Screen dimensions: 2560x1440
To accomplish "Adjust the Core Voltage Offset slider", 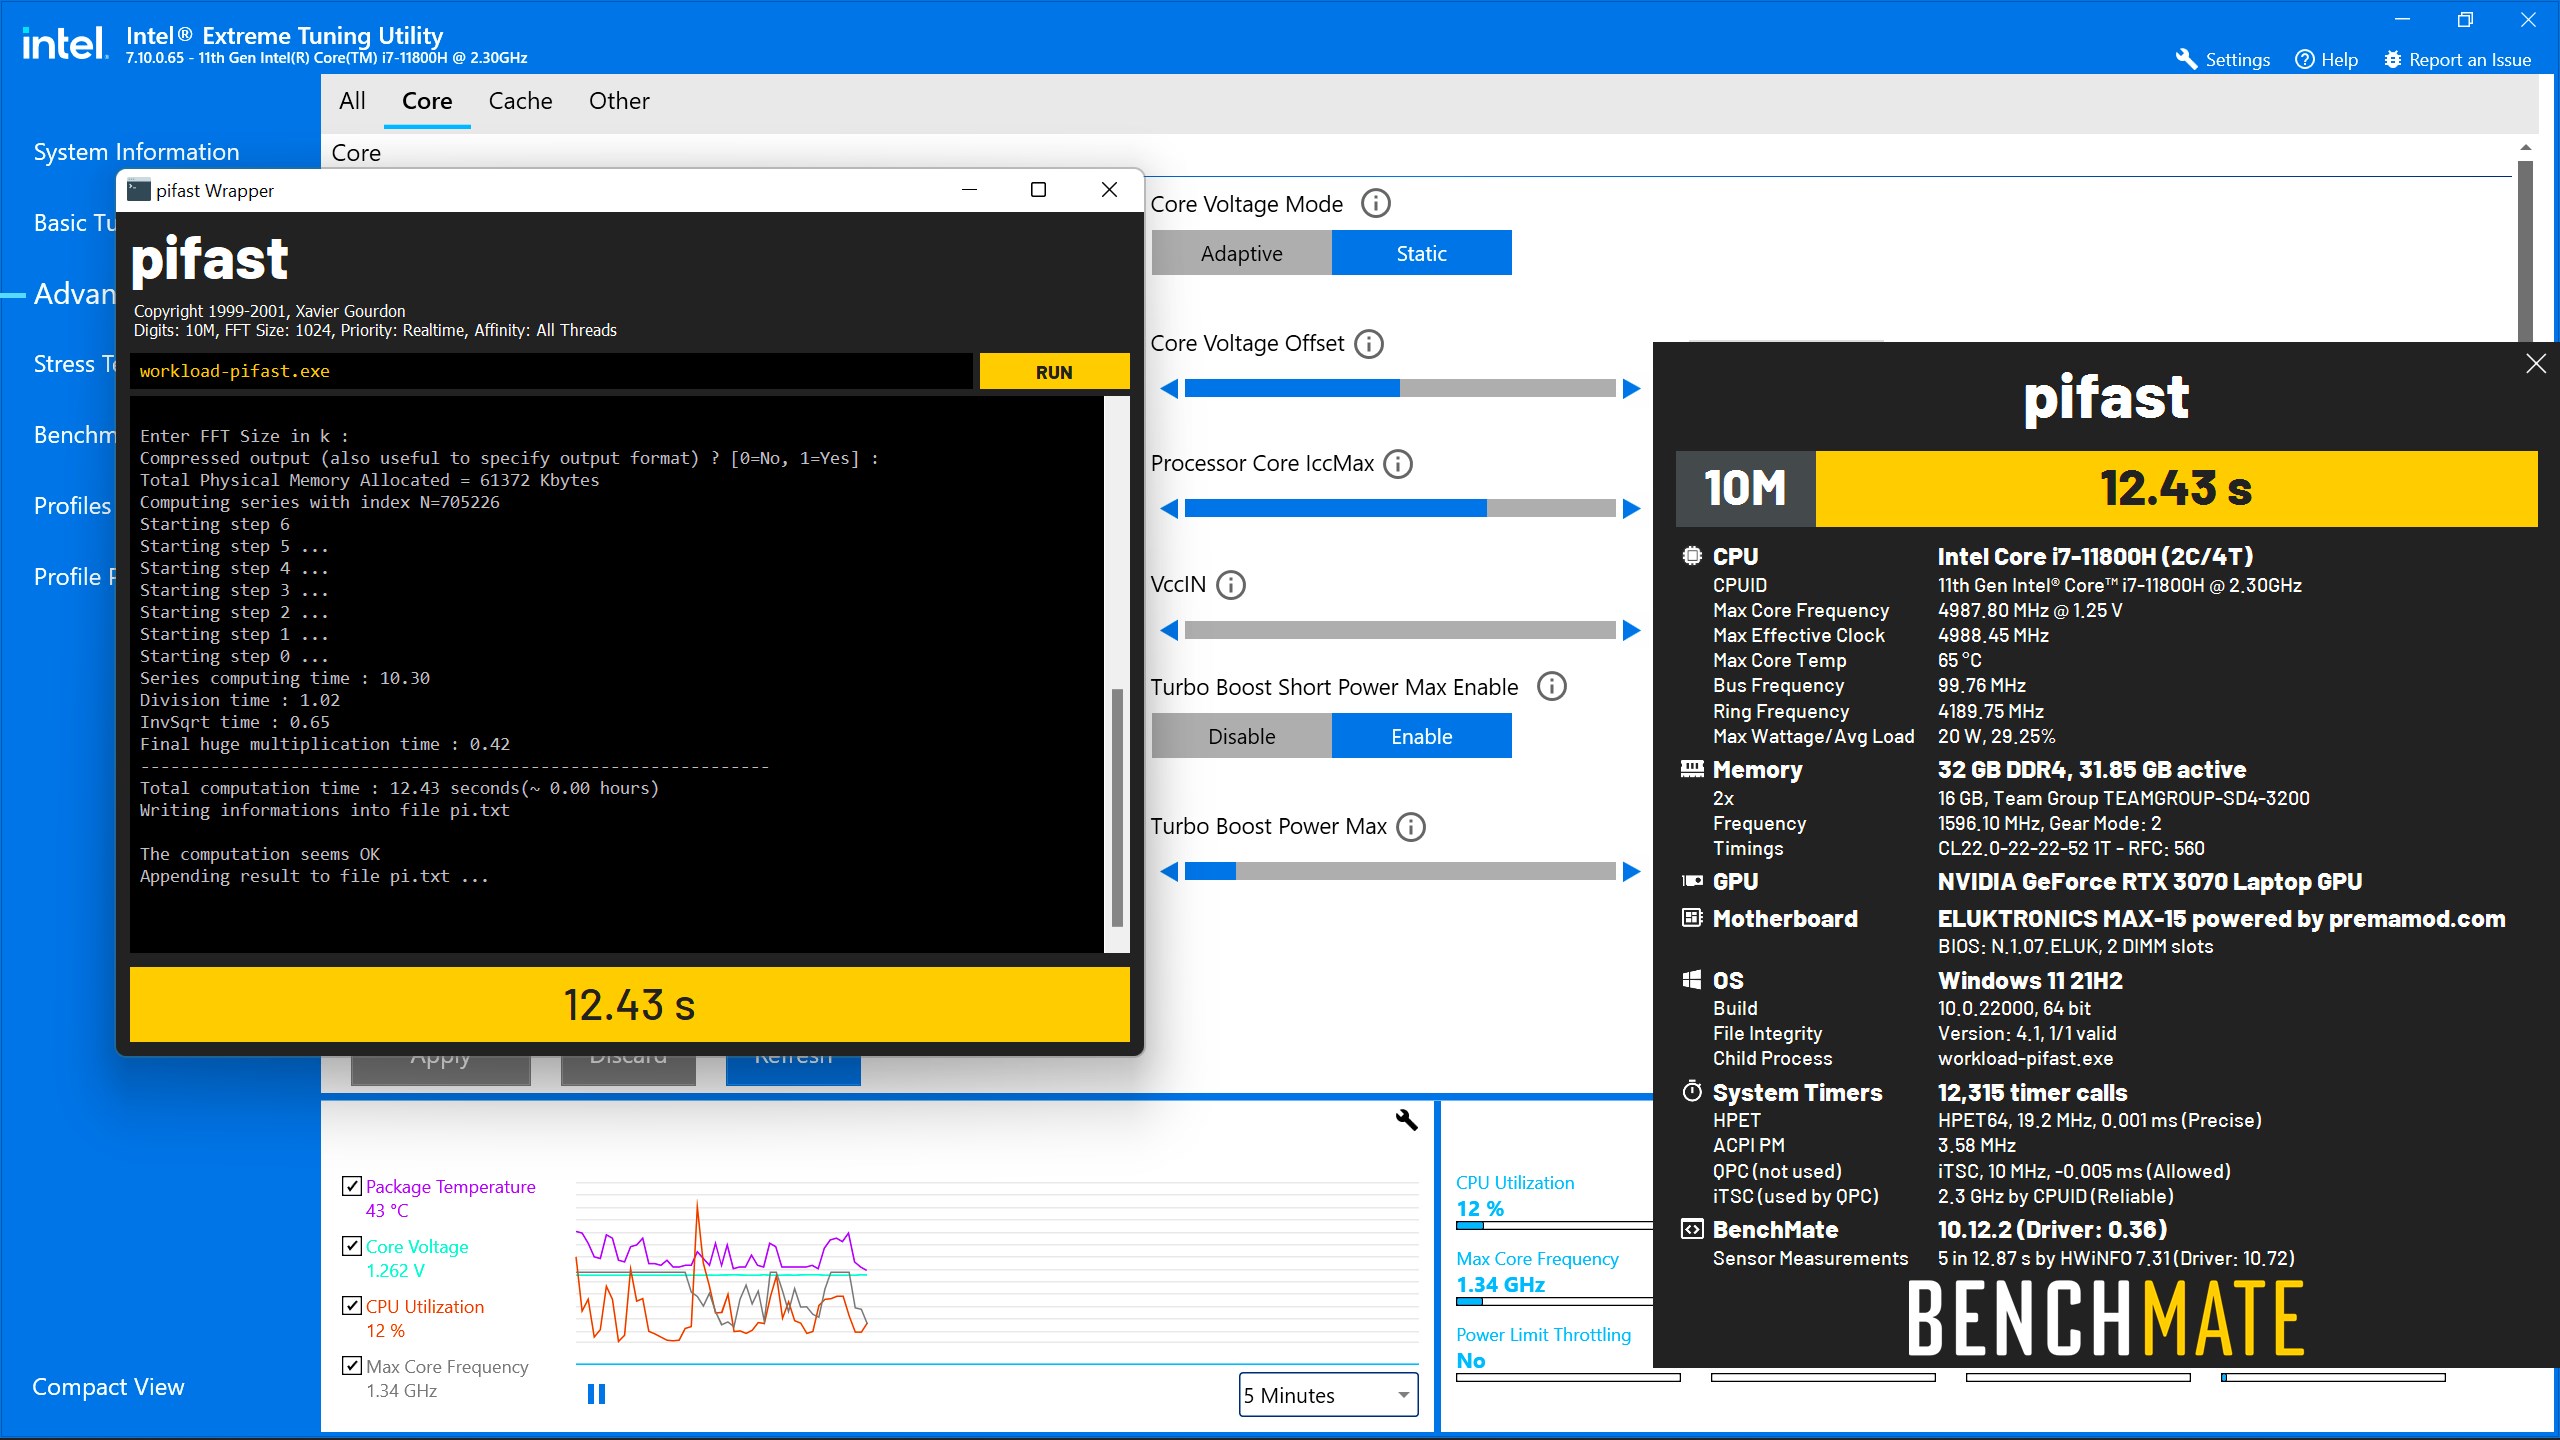I will coord(1400,389).
